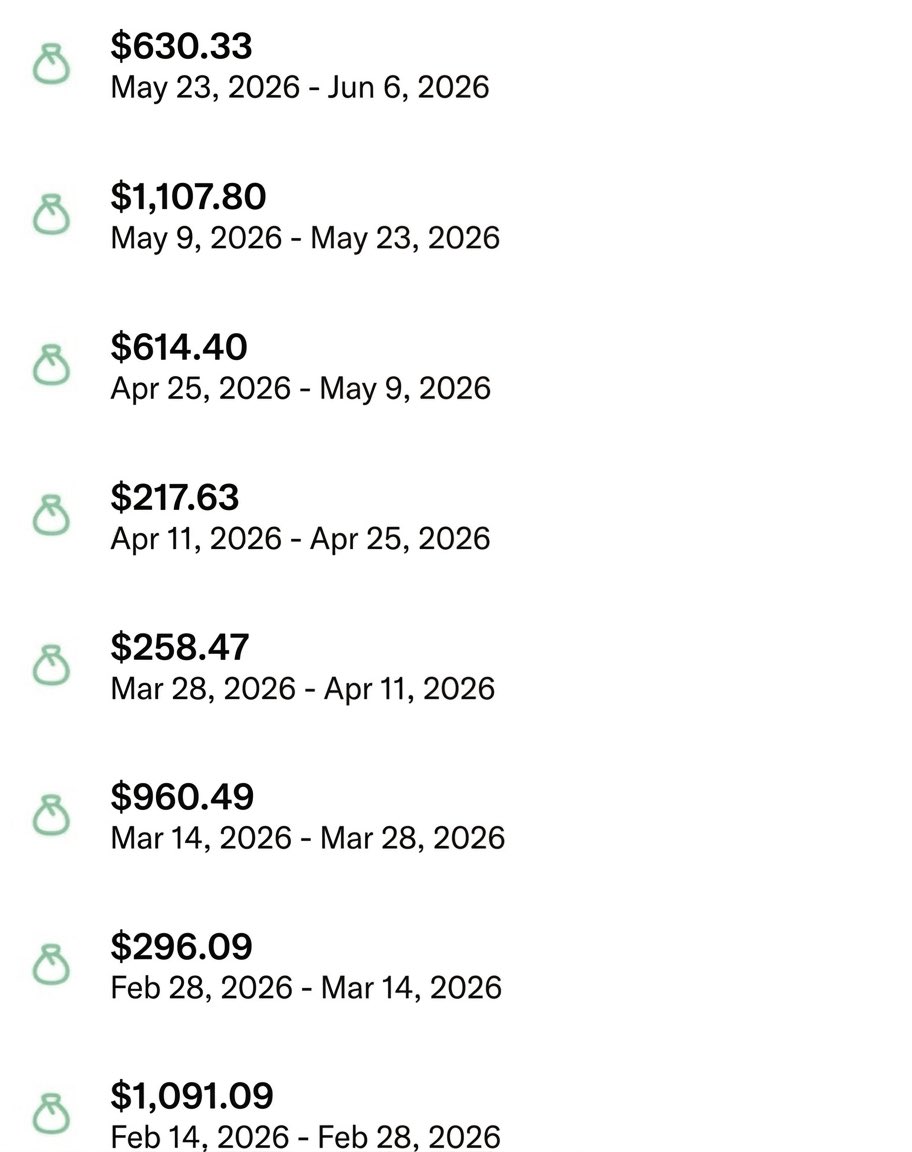Open the $217.63 payout amount
The height and width of the screenshot is (1152, 912).
175,497
